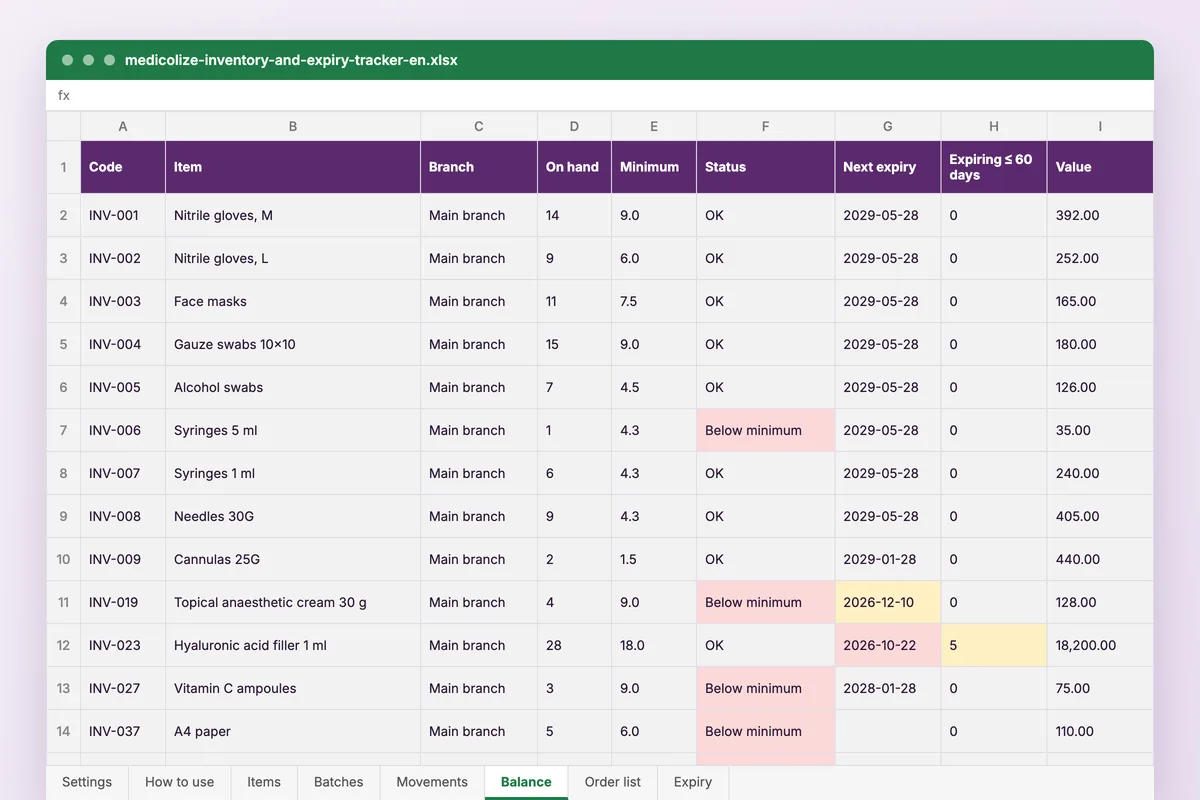Select column D header
Screen dimensions: 1200x800
[x=574, y=126]
